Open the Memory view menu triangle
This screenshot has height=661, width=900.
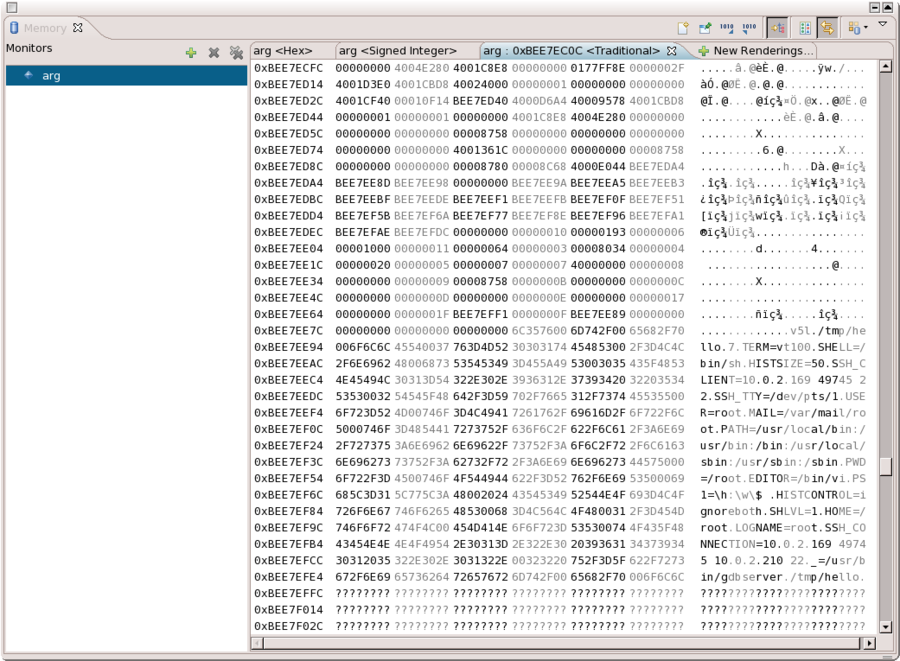point(881,24)
